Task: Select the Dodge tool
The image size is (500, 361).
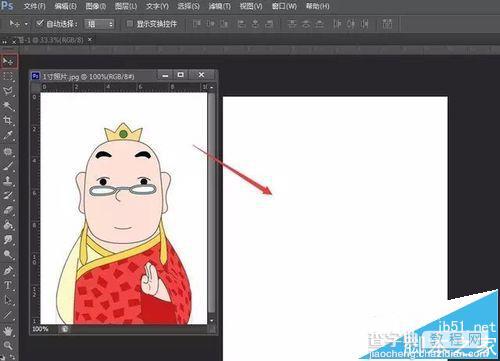Action: pyautogui.click(x=8, y=255)
